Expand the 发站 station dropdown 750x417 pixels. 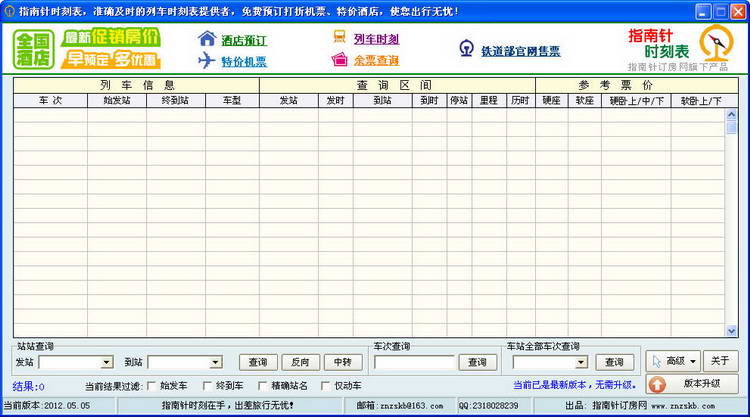(107, 362)
